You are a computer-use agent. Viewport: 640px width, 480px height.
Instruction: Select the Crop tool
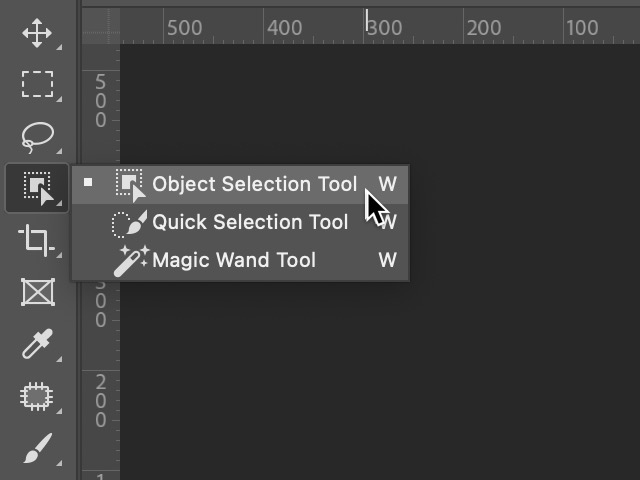[x=37, y=240]
